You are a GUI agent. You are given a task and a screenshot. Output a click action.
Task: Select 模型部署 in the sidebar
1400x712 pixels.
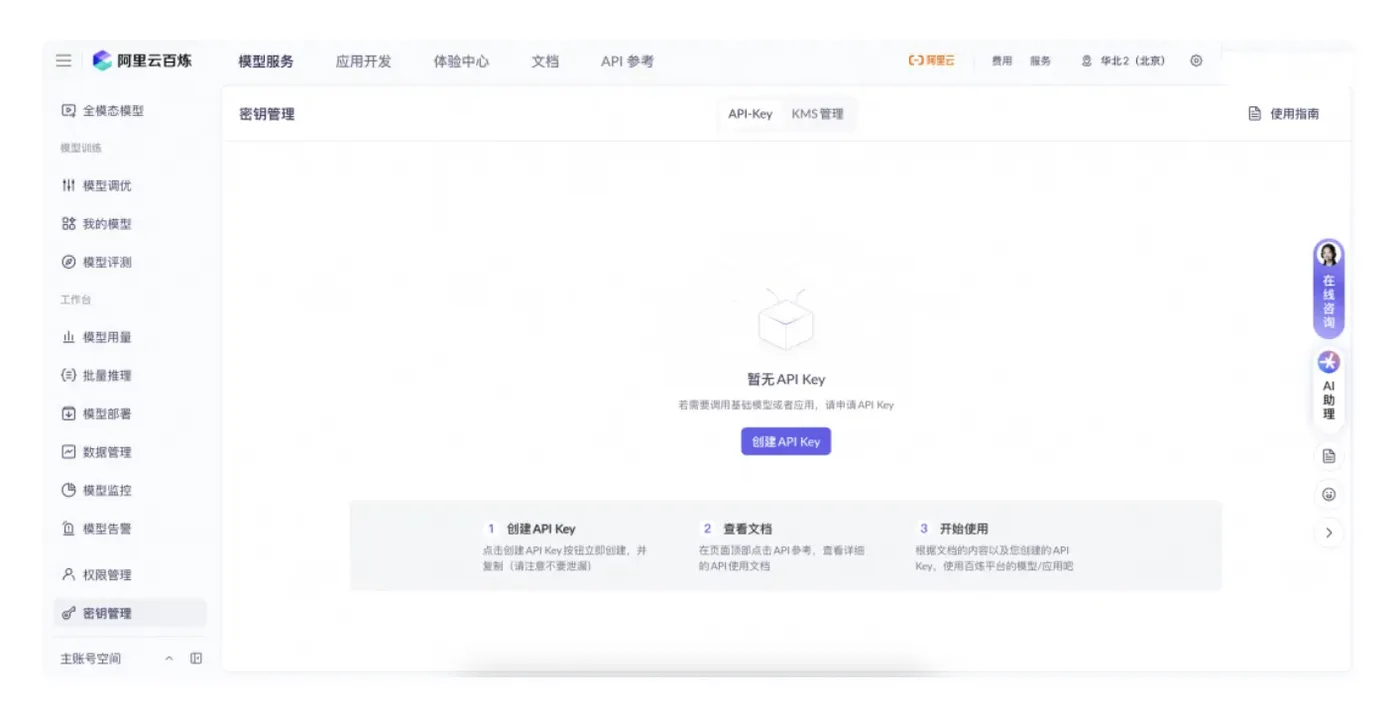click(130, 414)
